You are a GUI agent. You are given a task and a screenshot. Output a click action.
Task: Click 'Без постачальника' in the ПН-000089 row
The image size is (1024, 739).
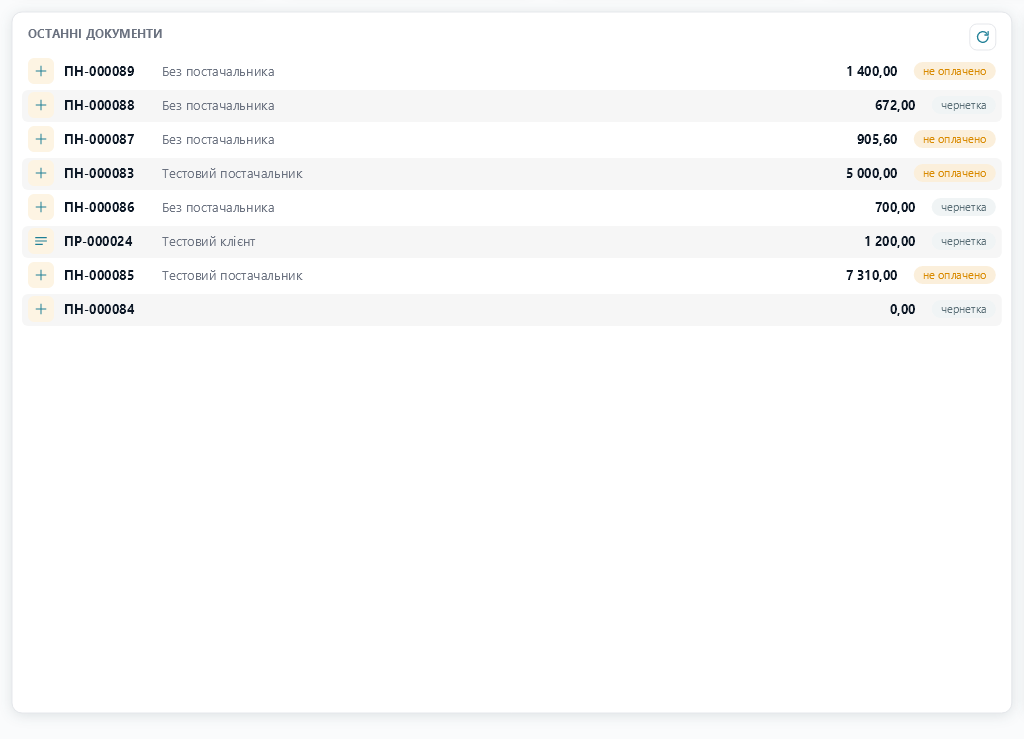coord(218,71)
